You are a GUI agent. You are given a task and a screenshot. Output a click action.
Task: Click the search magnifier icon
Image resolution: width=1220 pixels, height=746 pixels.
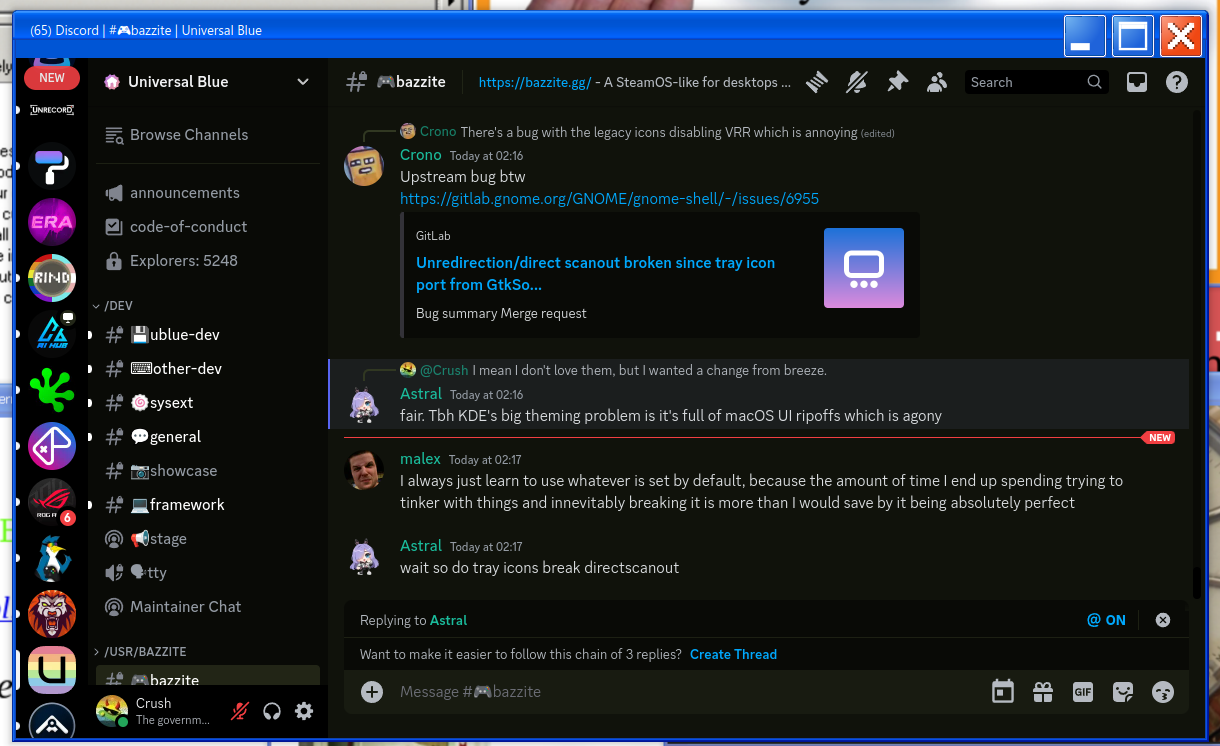coord(1095,82)
